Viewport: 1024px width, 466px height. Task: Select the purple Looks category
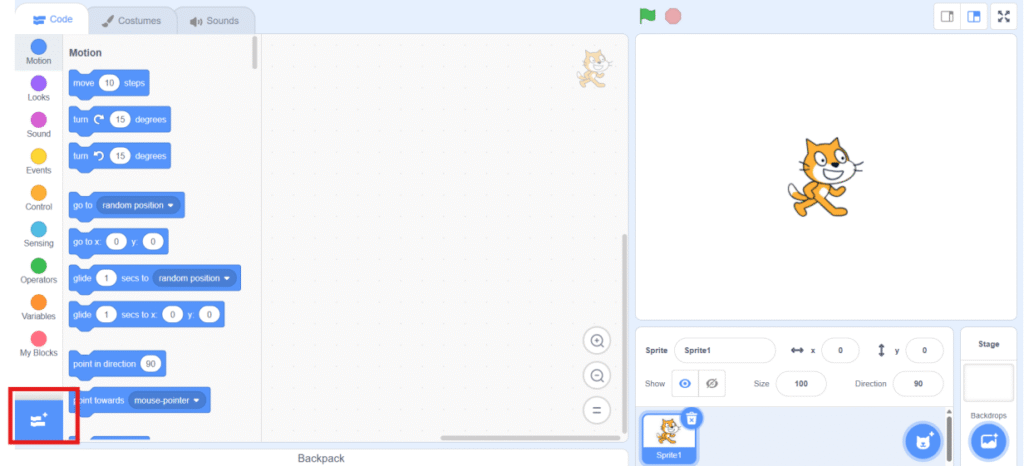click(x=38, y=88)
